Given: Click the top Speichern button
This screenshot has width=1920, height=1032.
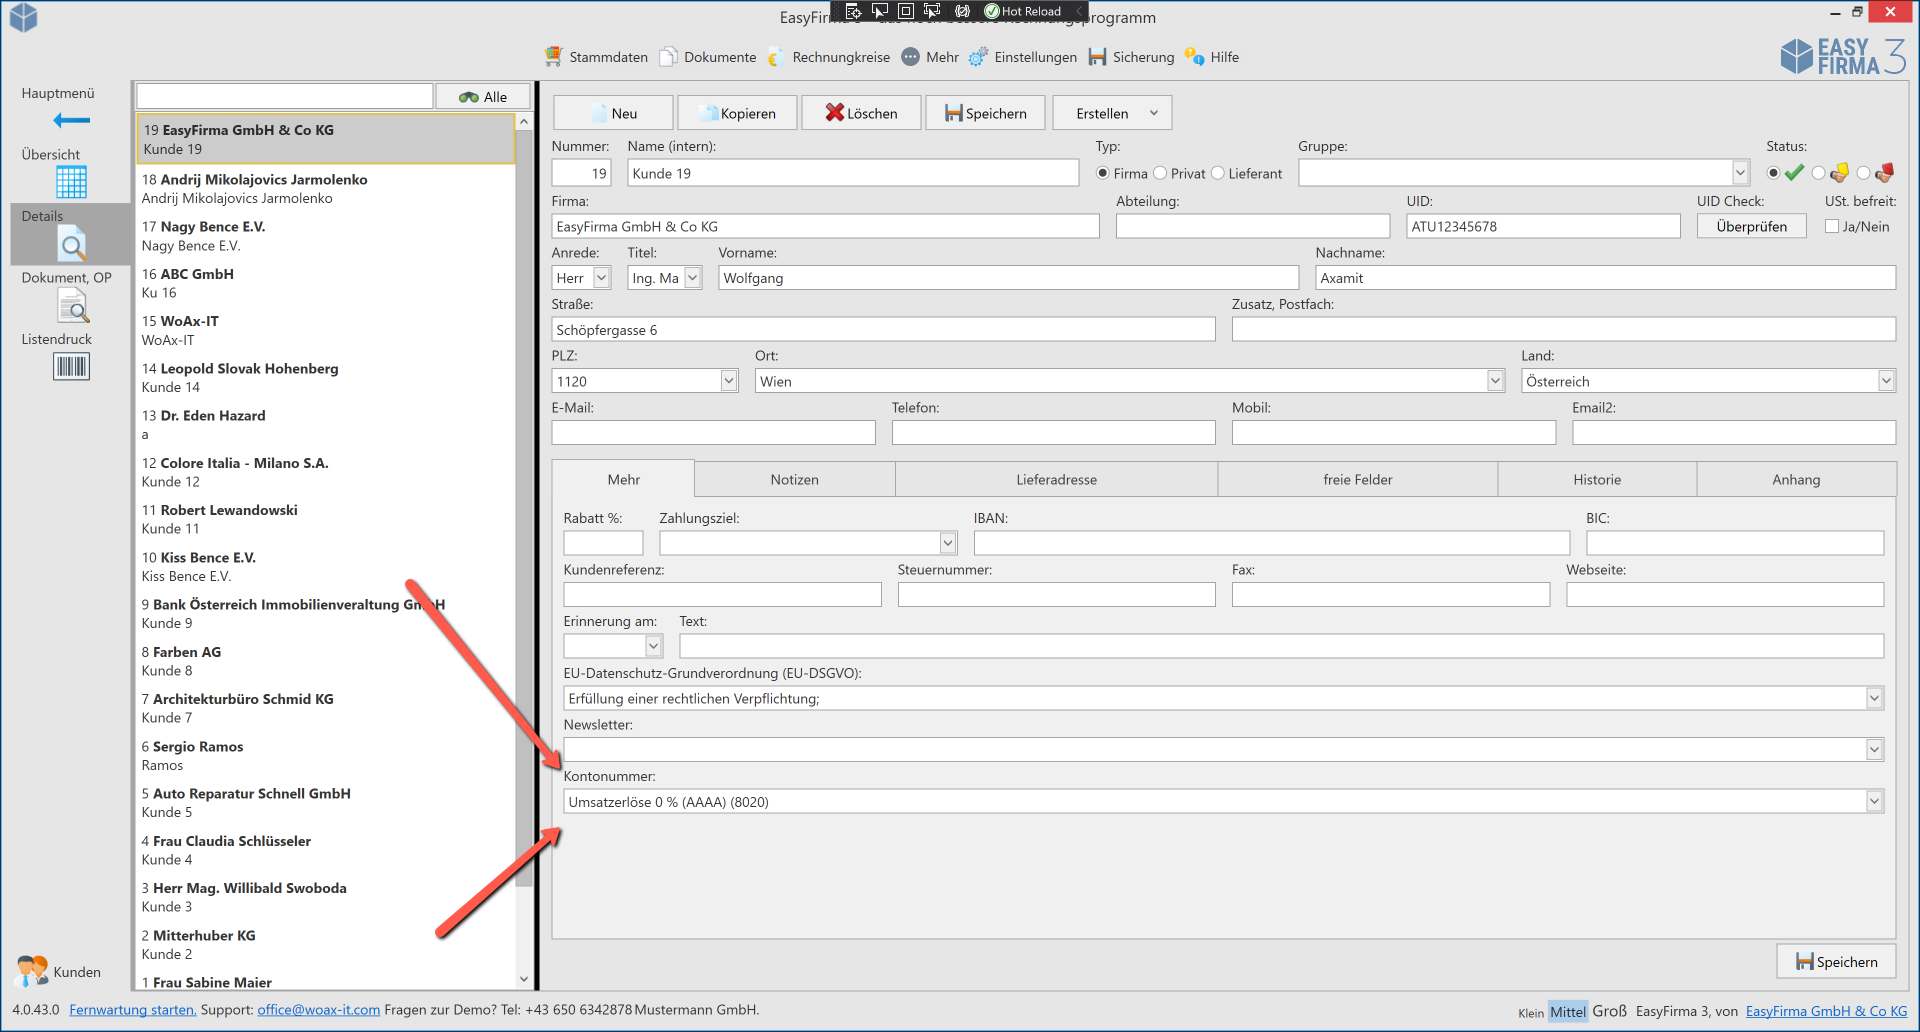Looking at the screenshot, I should [x=985, y=113].
